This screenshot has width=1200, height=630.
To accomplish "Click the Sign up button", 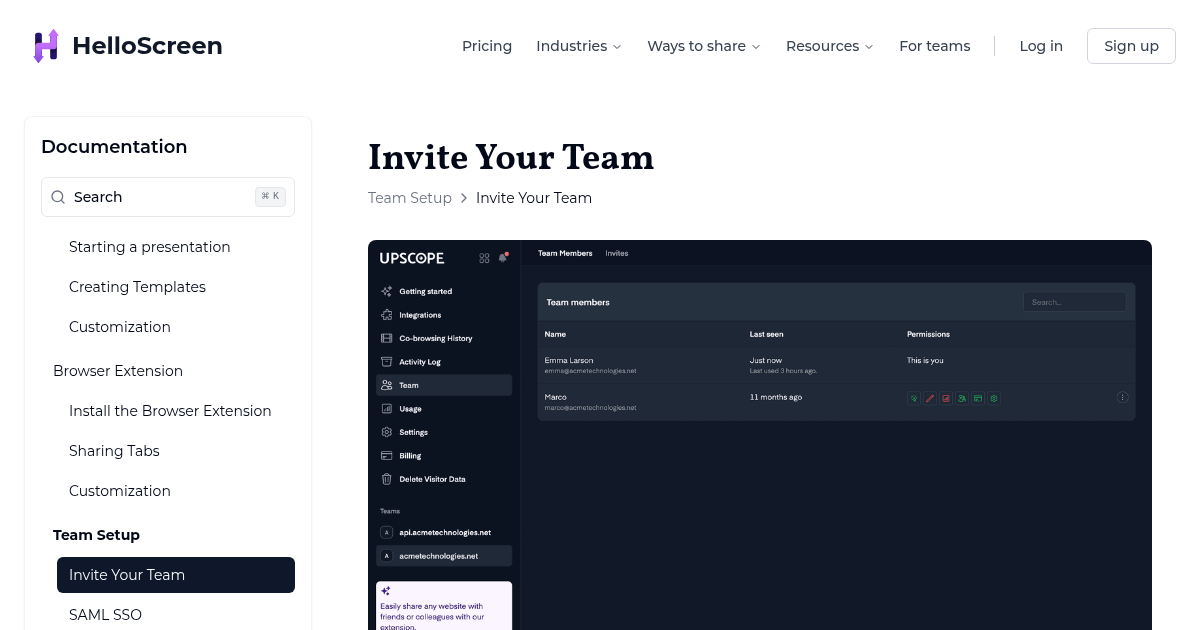I will click(x=1131, y=46).
